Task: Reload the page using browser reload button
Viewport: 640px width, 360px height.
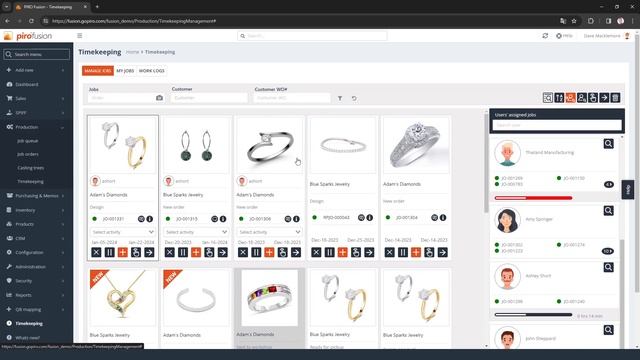Action: (31, 21)
